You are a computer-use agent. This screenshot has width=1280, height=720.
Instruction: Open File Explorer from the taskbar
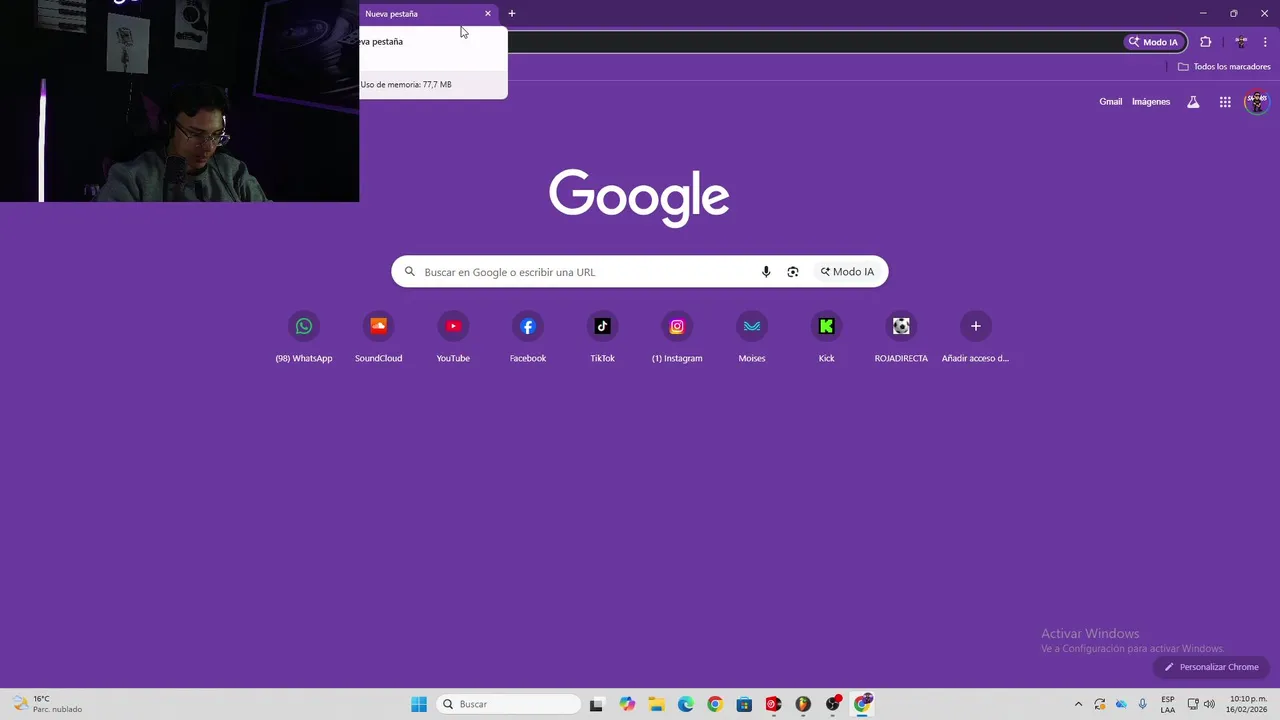pos(656,704)
